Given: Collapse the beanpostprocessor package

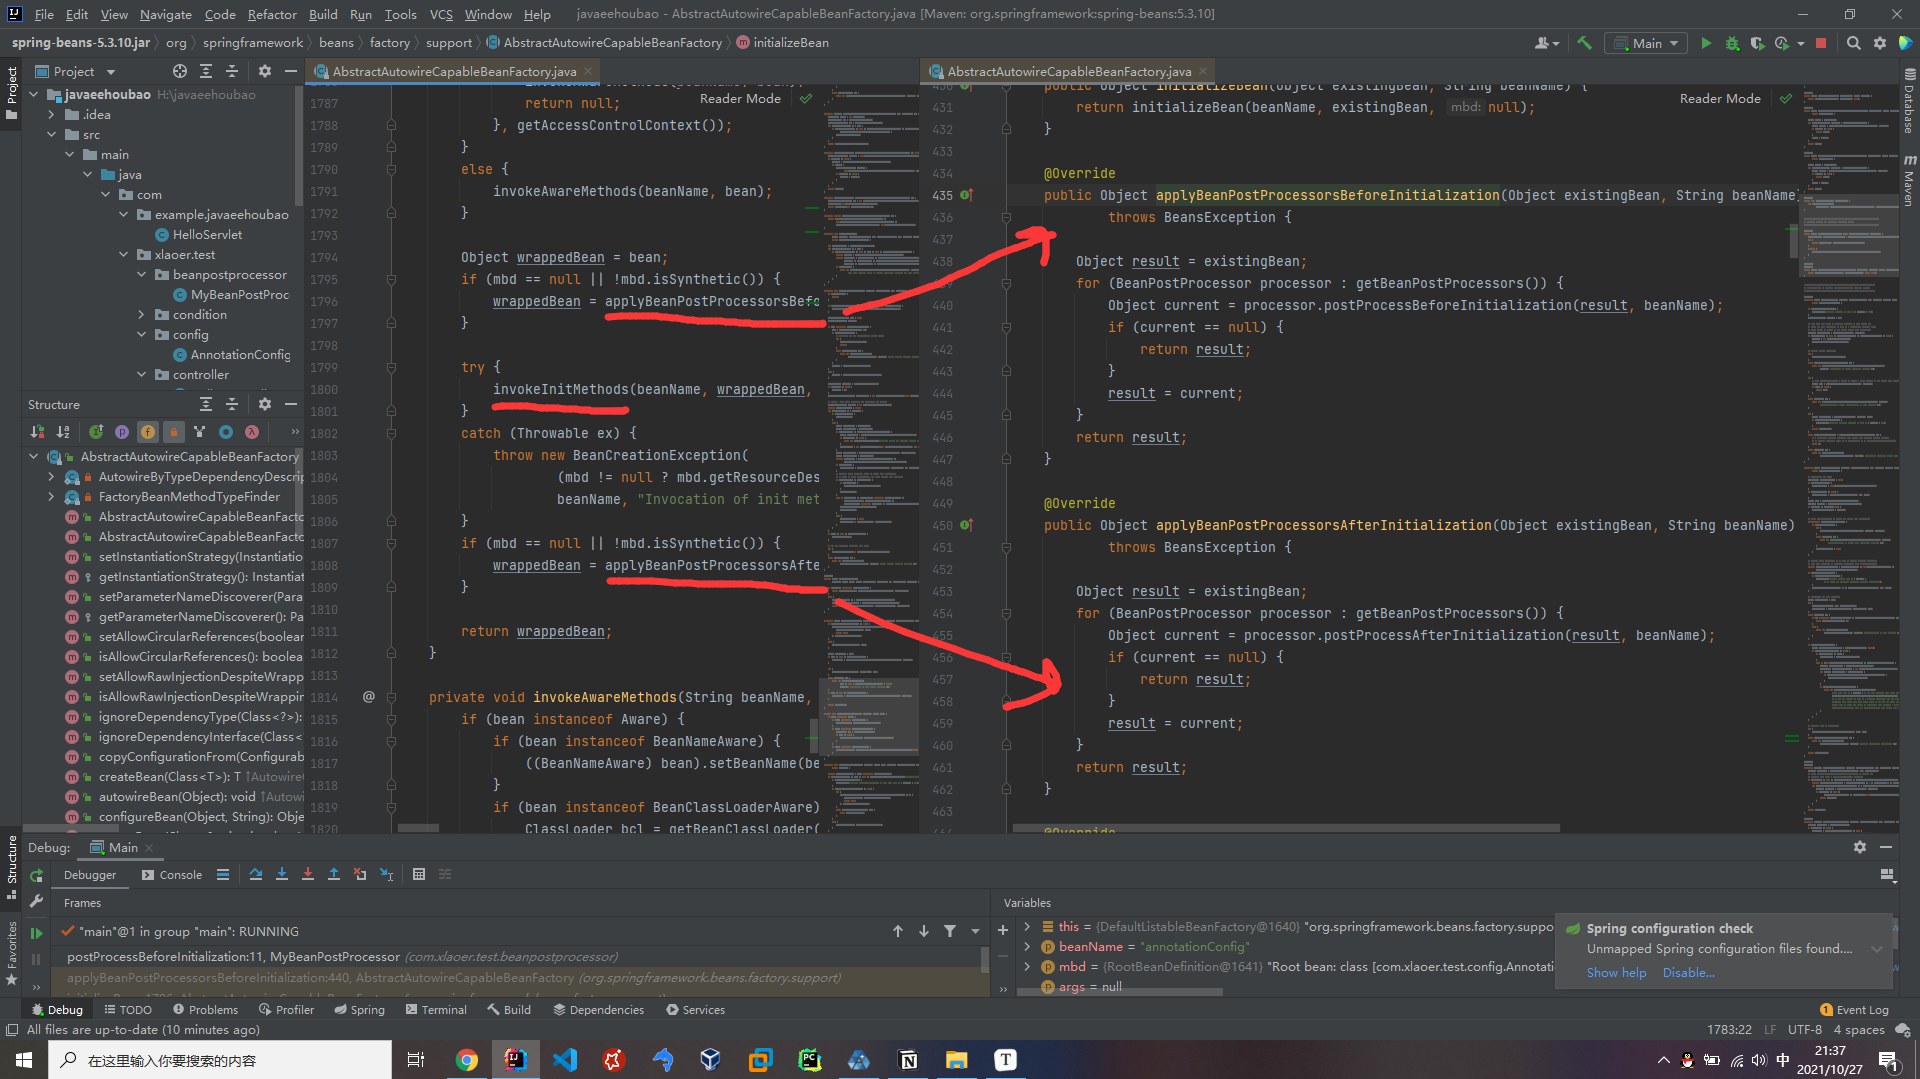Looking at the screenshot, I should (x=142, y=275).
